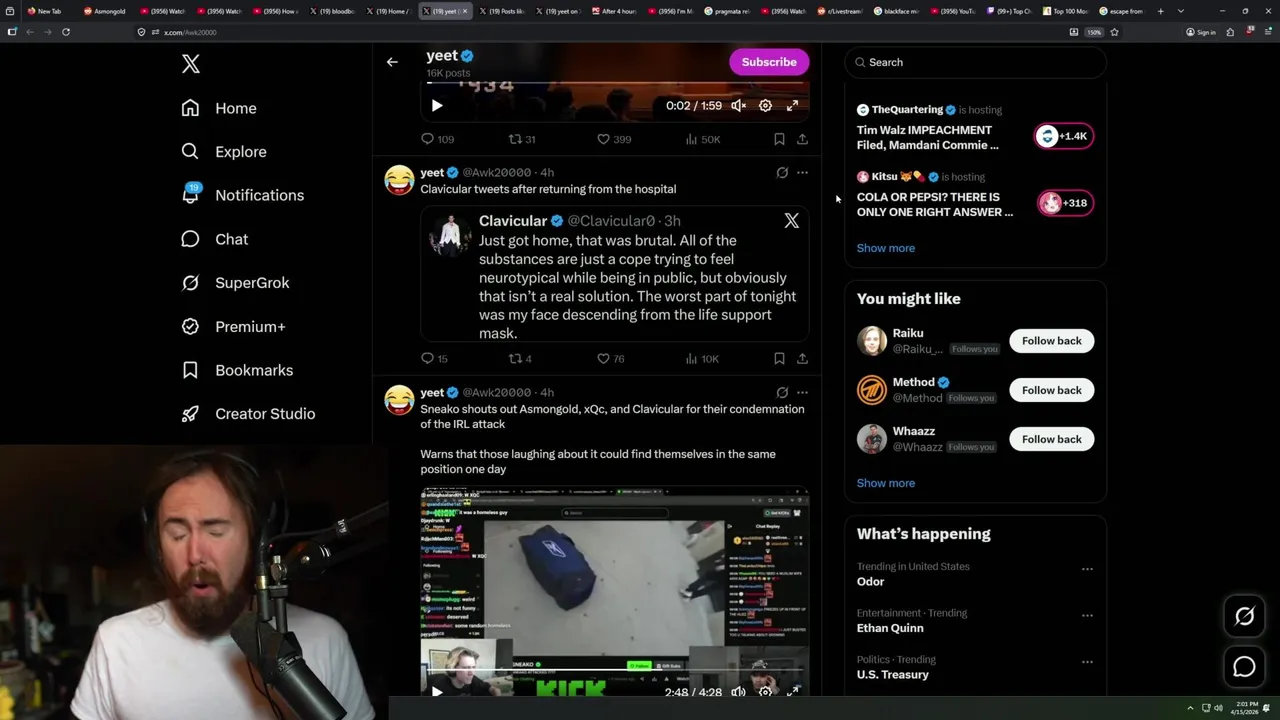The height and width of the screenshot is (720, 1280).
Task: Open Chat in sidebar
Action: 214,239
